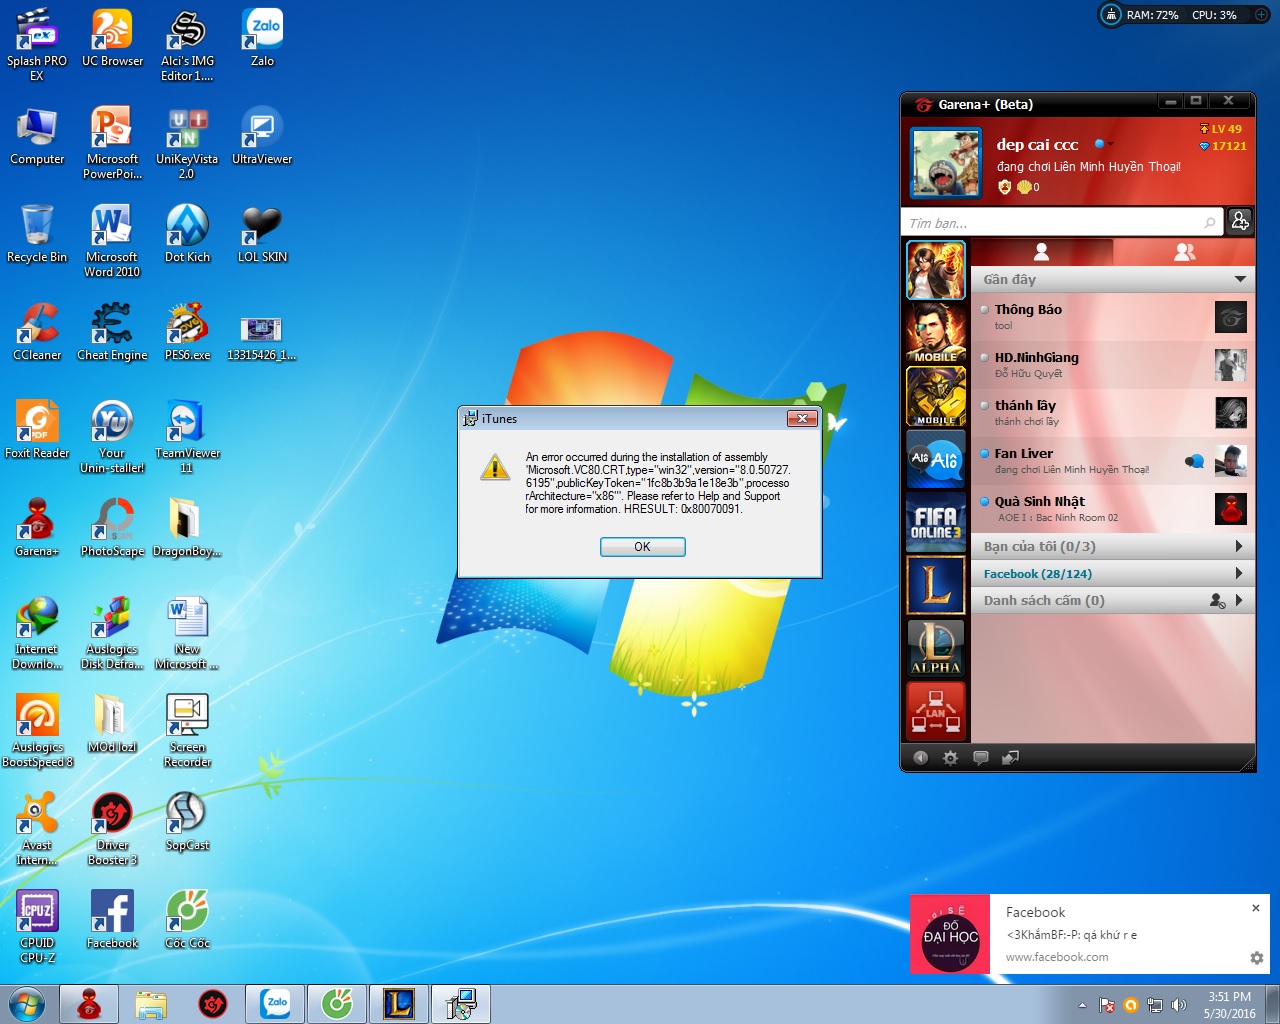
Task: Open the Foxit Reader desktop shortcut
Action: [37, 431]
